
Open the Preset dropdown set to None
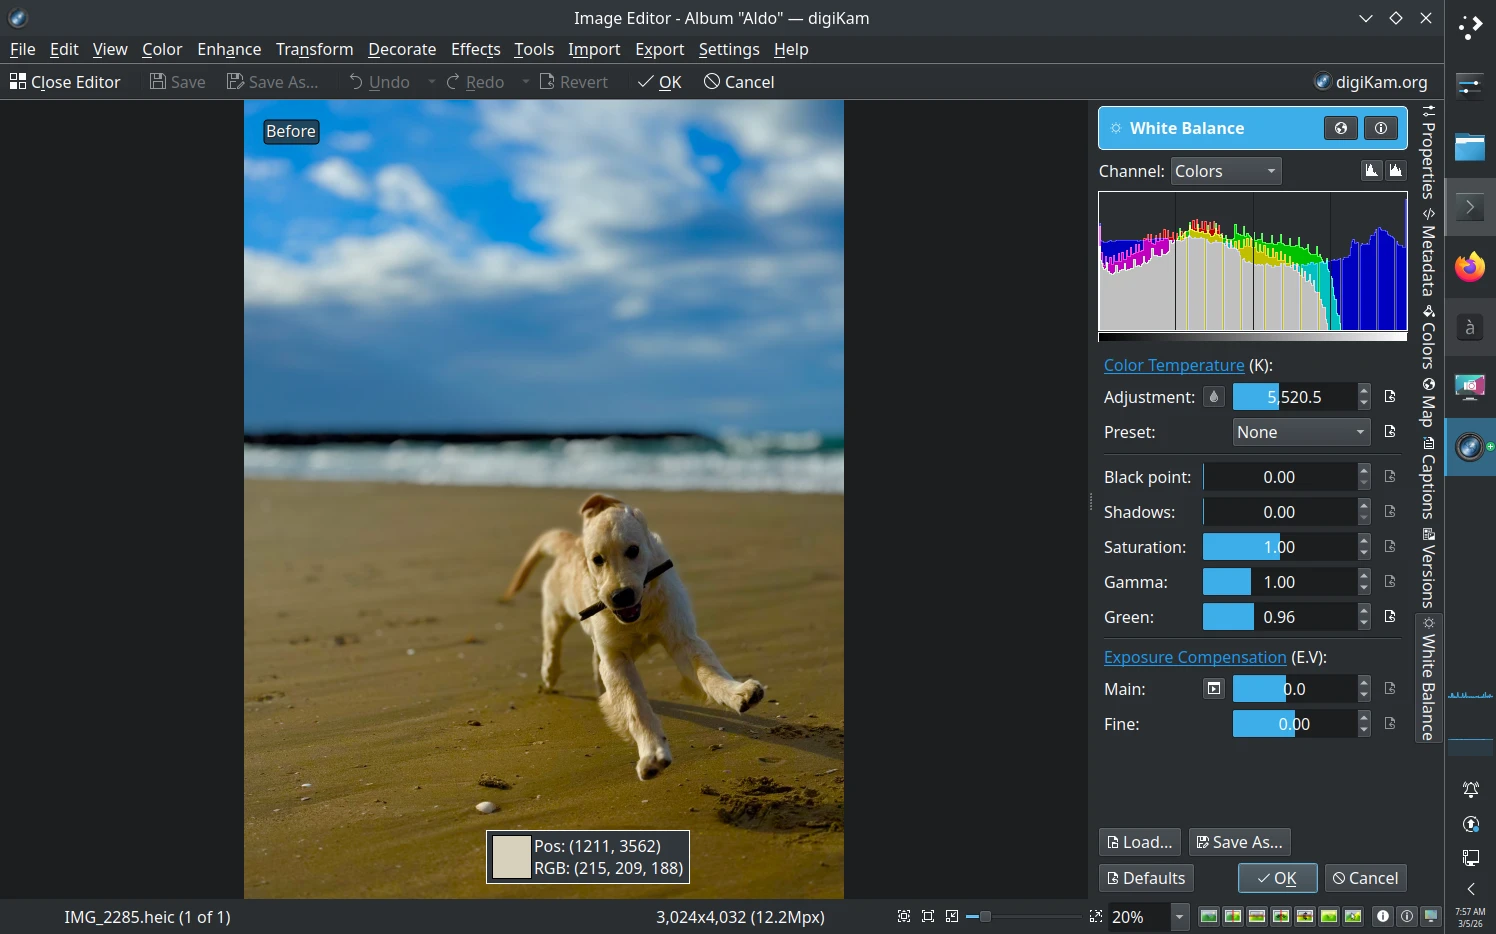pos(1300,432)
